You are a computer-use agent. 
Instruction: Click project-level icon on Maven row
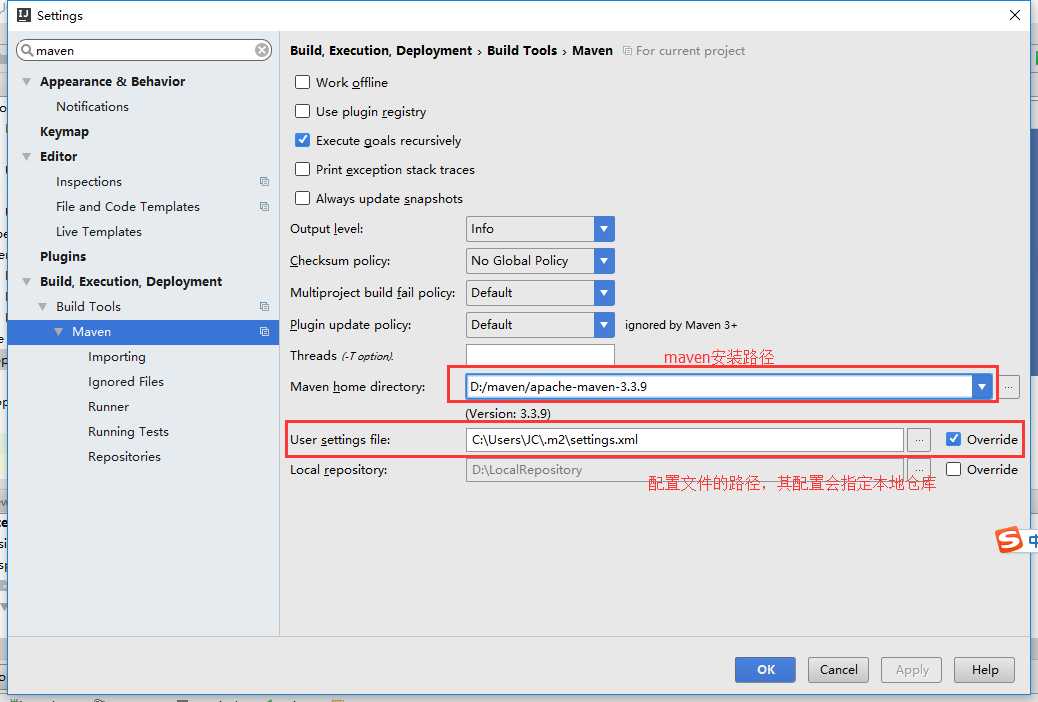coord(264,332)
